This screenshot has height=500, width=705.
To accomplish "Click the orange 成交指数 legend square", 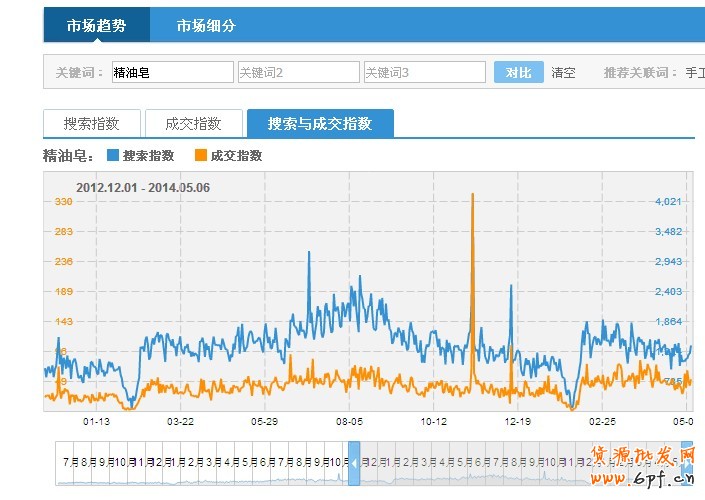I will (201, 156).
